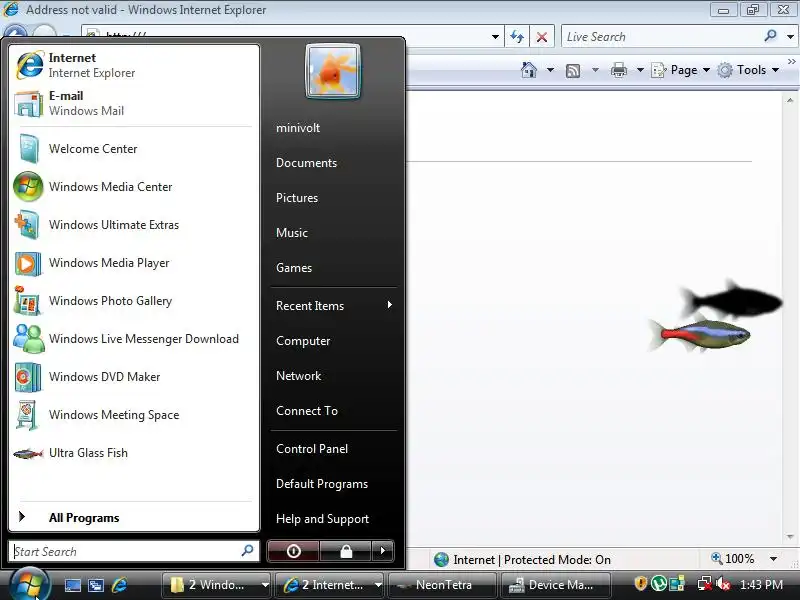Switch to NeonTetra taskbar button

442,585
